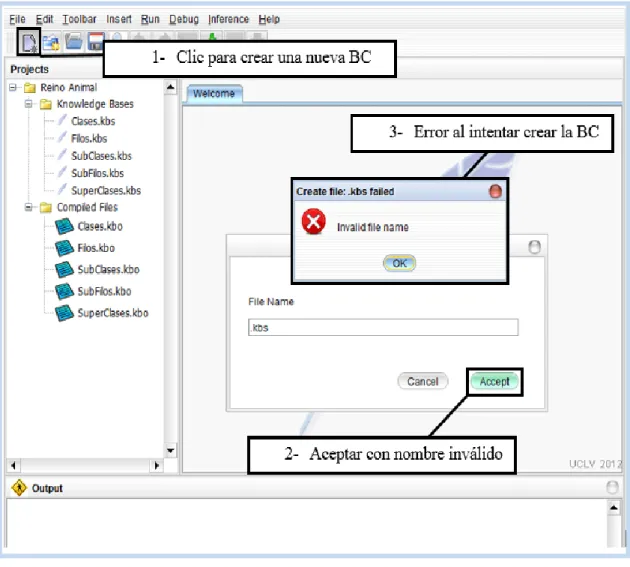Viewport: 630px width, 567px height.
Task: Click the Accept button
Action: tap(495, 381)
